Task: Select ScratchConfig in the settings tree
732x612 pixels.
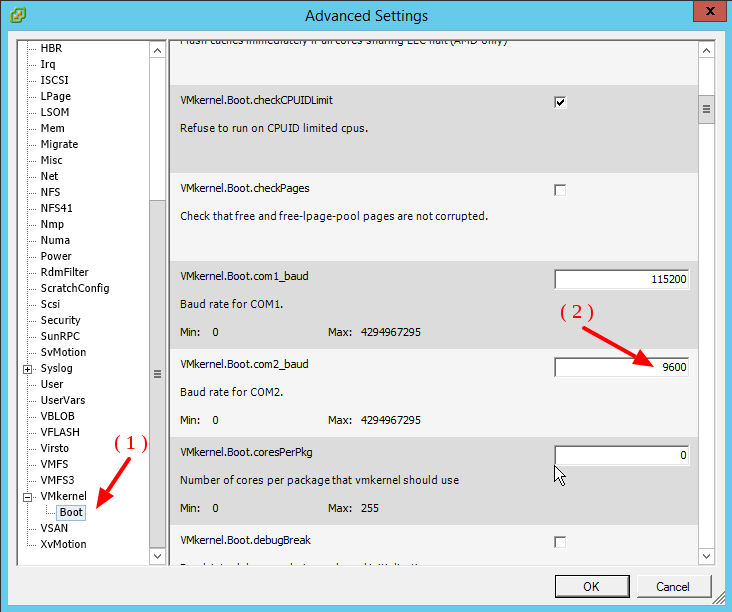Action: [x=74, y=288]
